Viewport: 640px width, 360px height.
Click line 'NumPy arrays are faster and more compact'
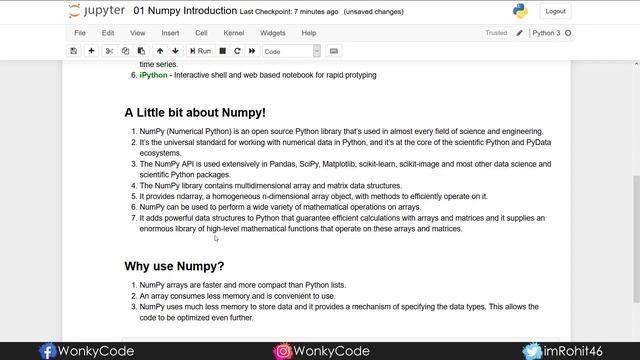coord(243,285)
